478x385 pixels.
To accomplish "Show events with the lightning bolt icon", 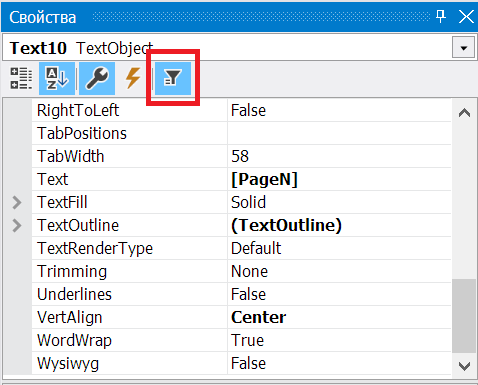I will 133,78.
